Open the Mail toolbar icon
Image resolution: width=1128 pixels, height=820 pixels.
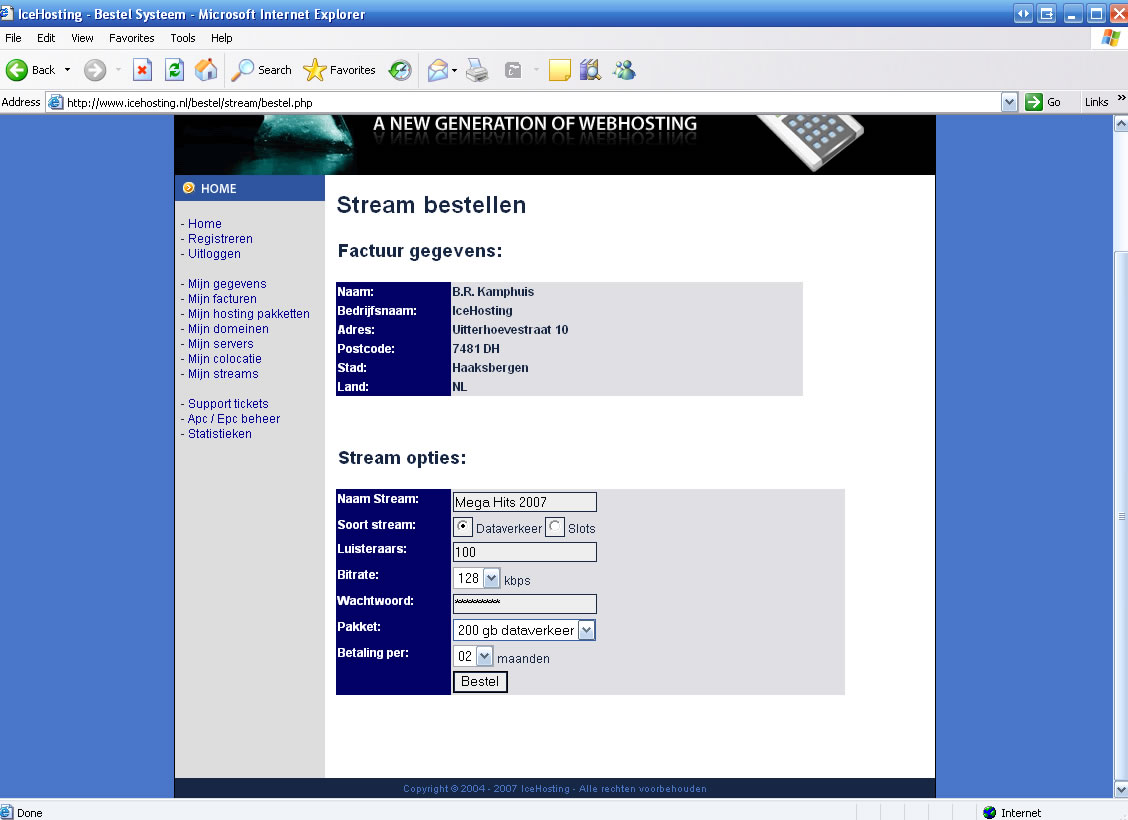pyautogui.click(x=437, y=70)
